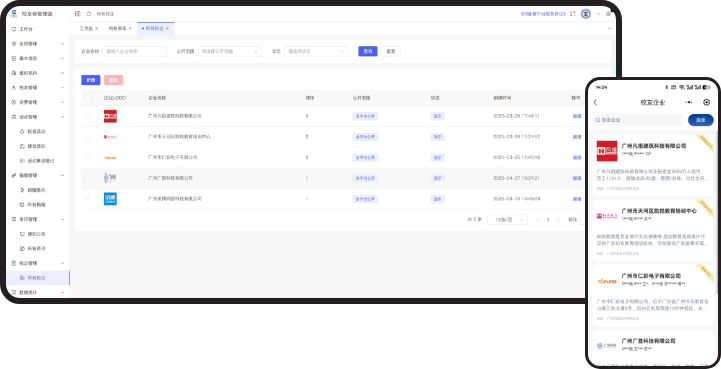Click the blue platform service link in the header
The image size is (721, 369).
pyautogui.click(x=543, y=14)
